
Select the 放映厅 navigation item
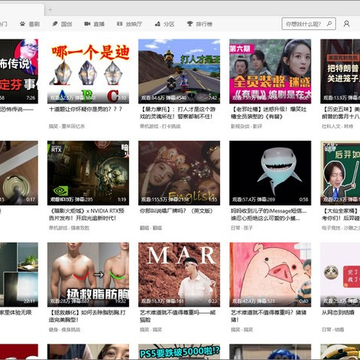pos(130,24)
